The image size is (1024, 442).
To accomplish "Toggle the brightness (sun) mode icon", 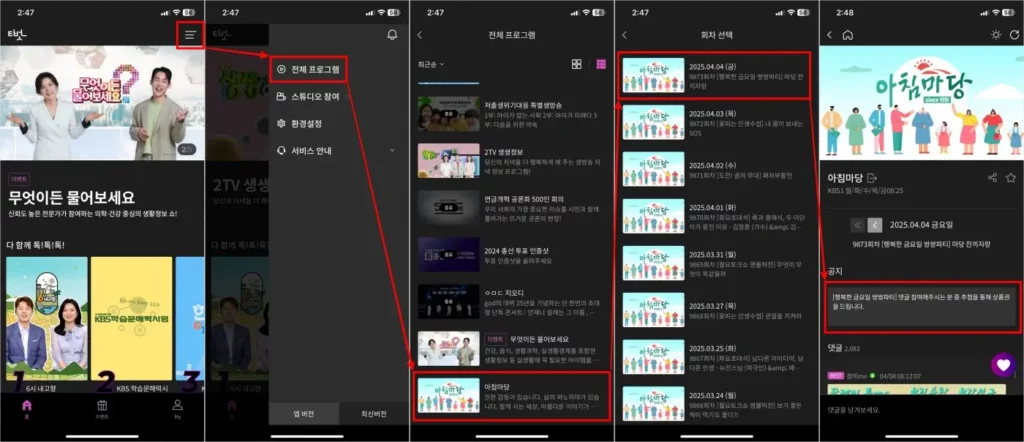I will [995, 35].
